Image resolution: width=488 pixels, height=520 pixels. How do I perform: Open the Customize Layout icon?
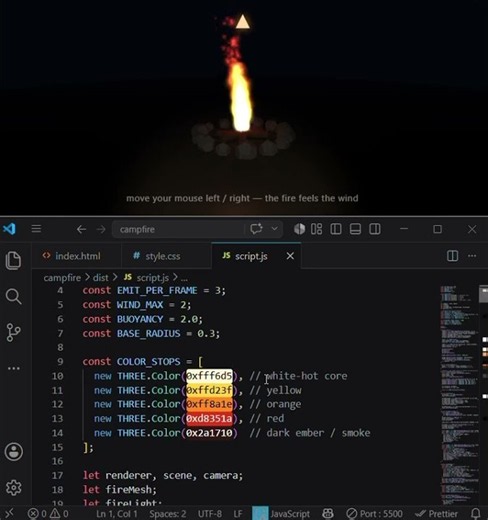[x=316, y=229]
